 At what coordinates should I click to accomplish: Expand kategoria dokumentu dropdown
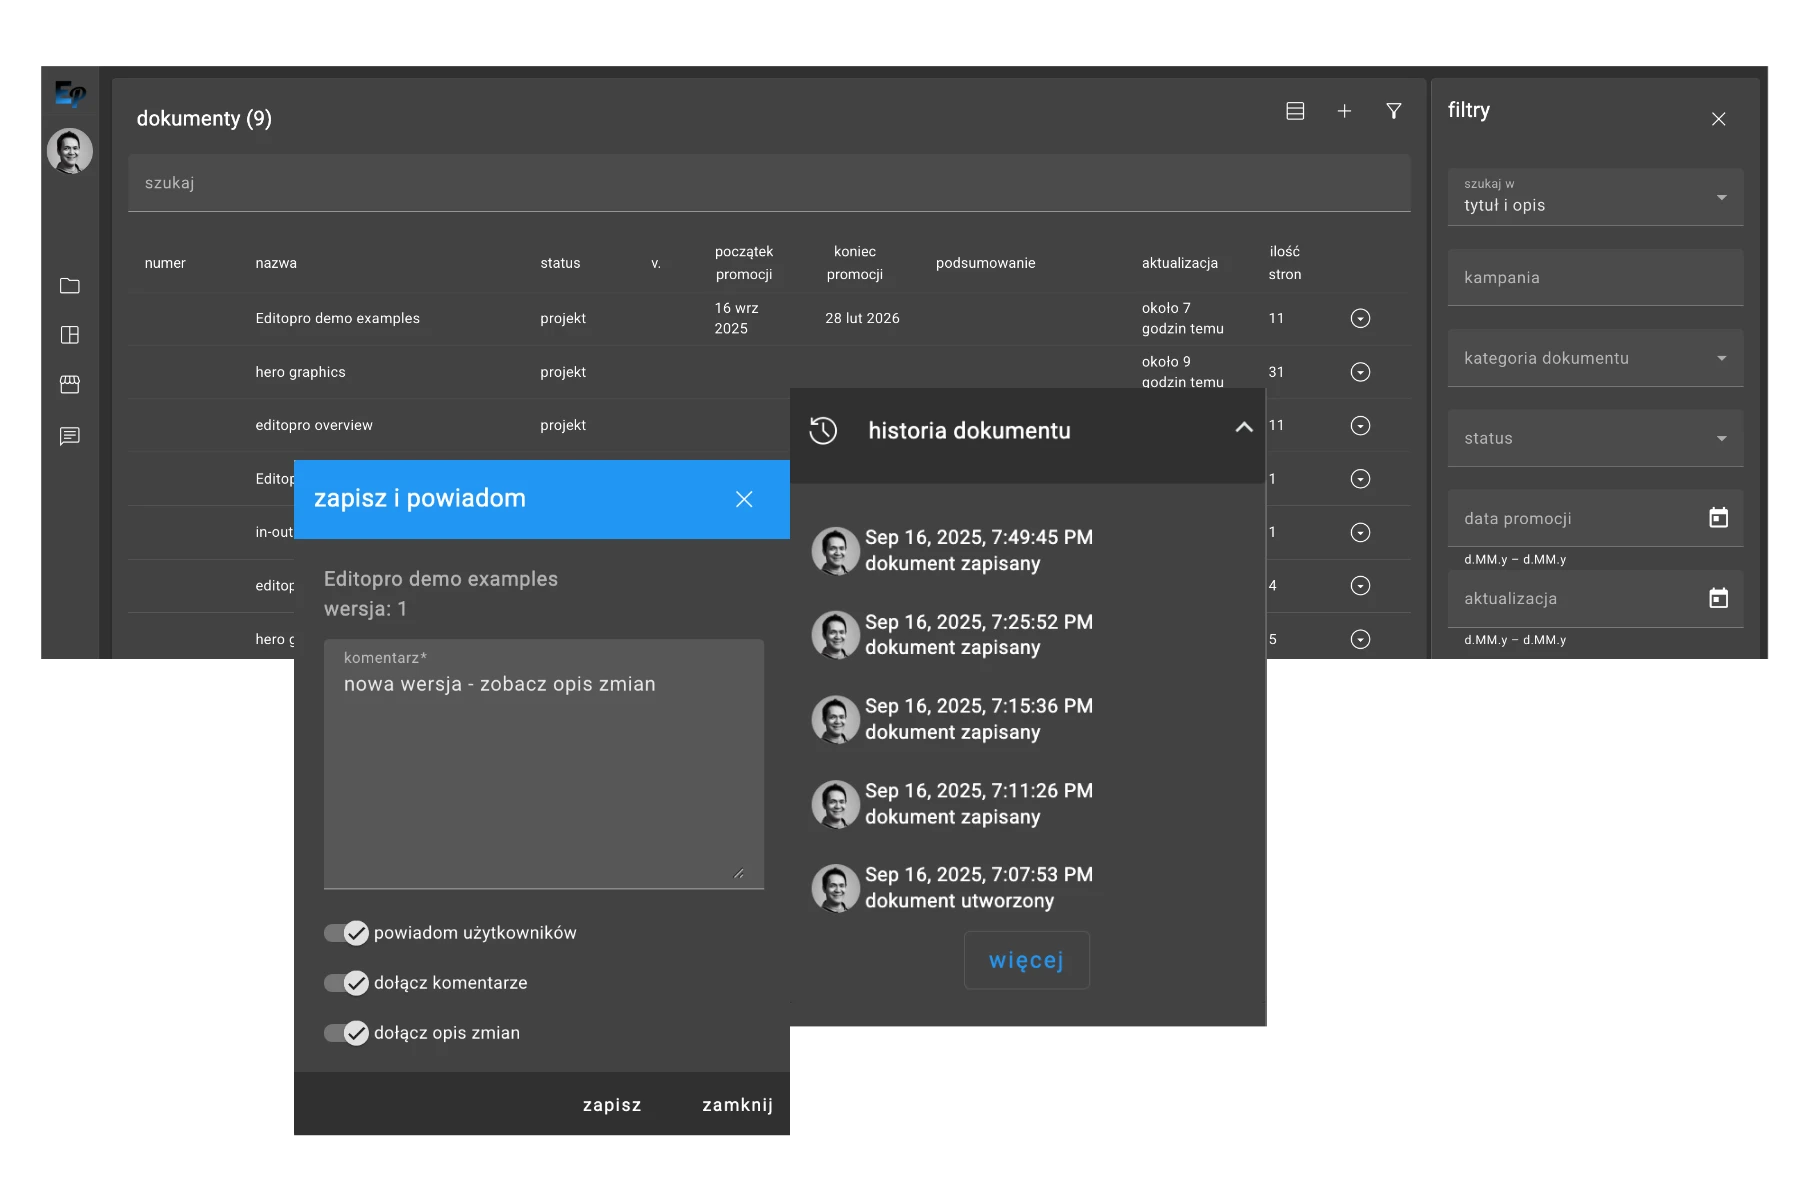1595,358
